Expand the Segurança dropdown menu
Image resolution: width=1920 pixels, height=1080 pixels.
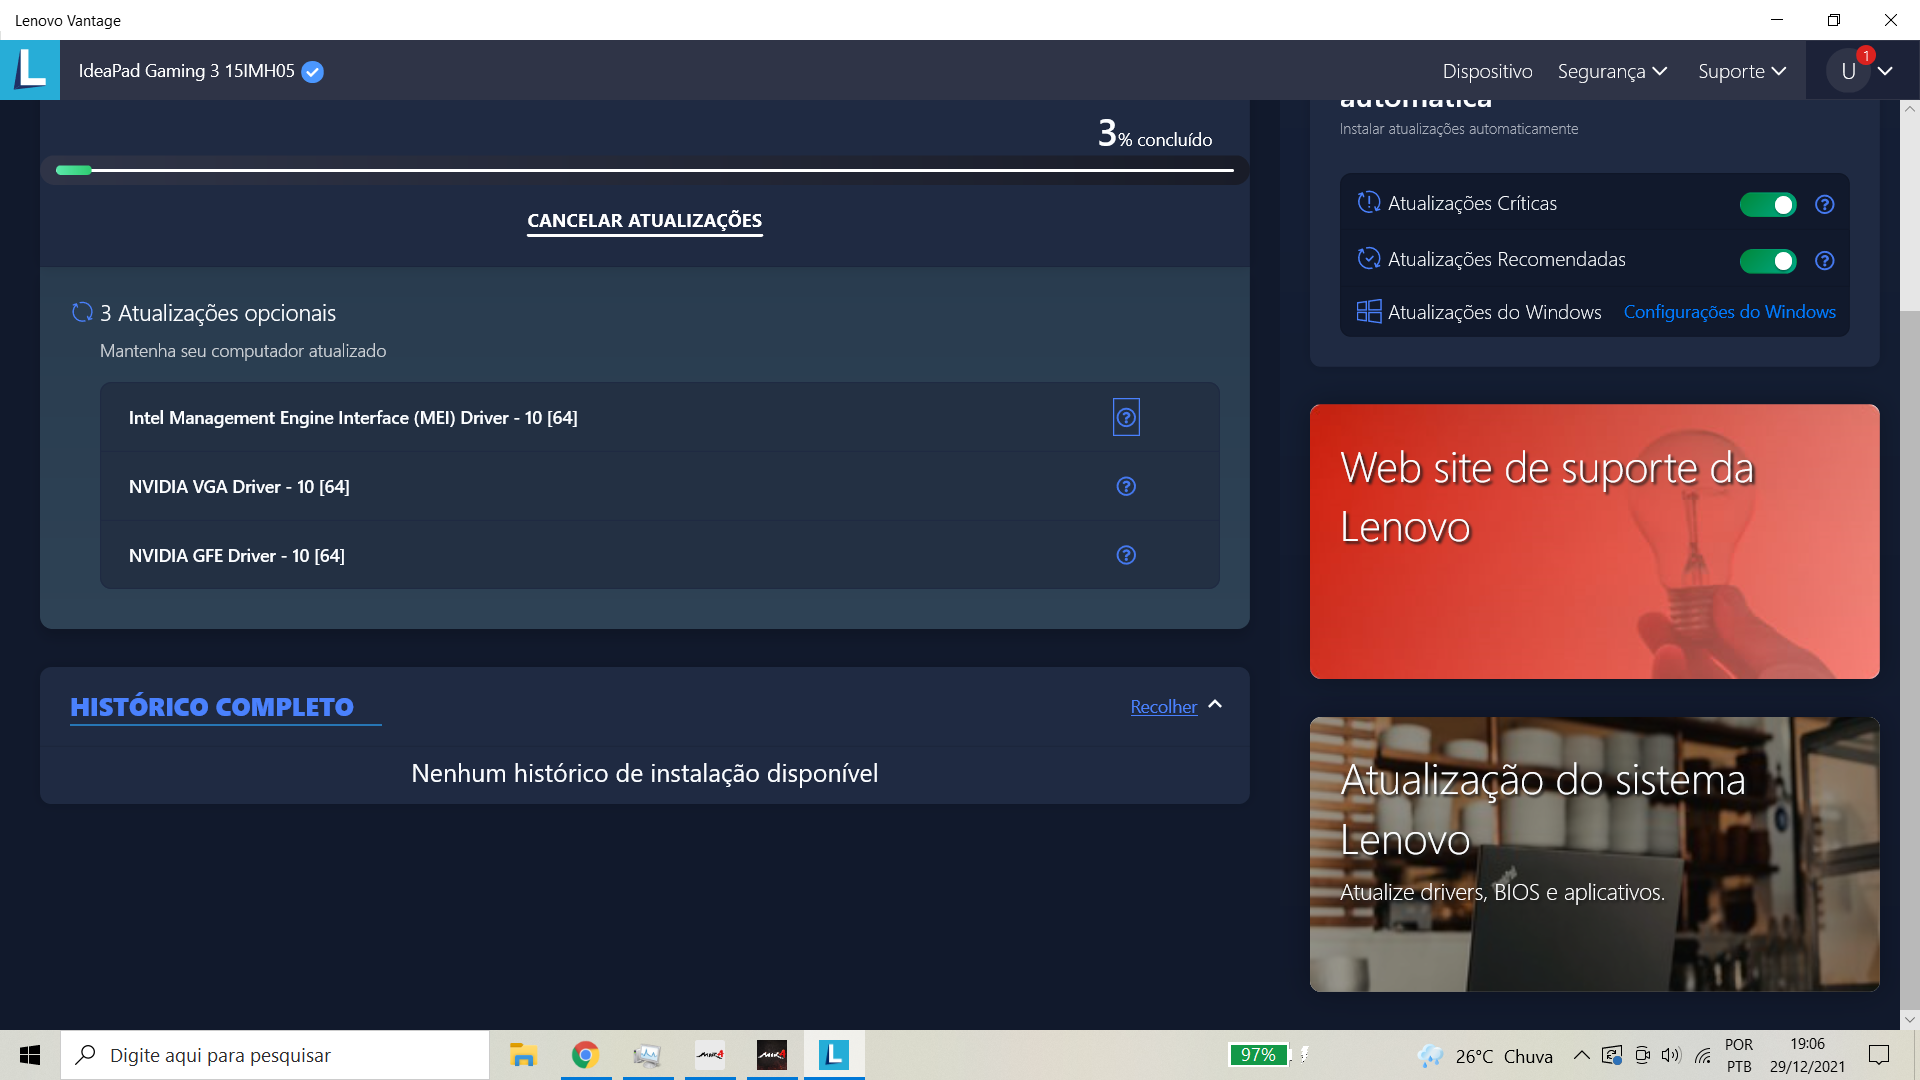1612,71
